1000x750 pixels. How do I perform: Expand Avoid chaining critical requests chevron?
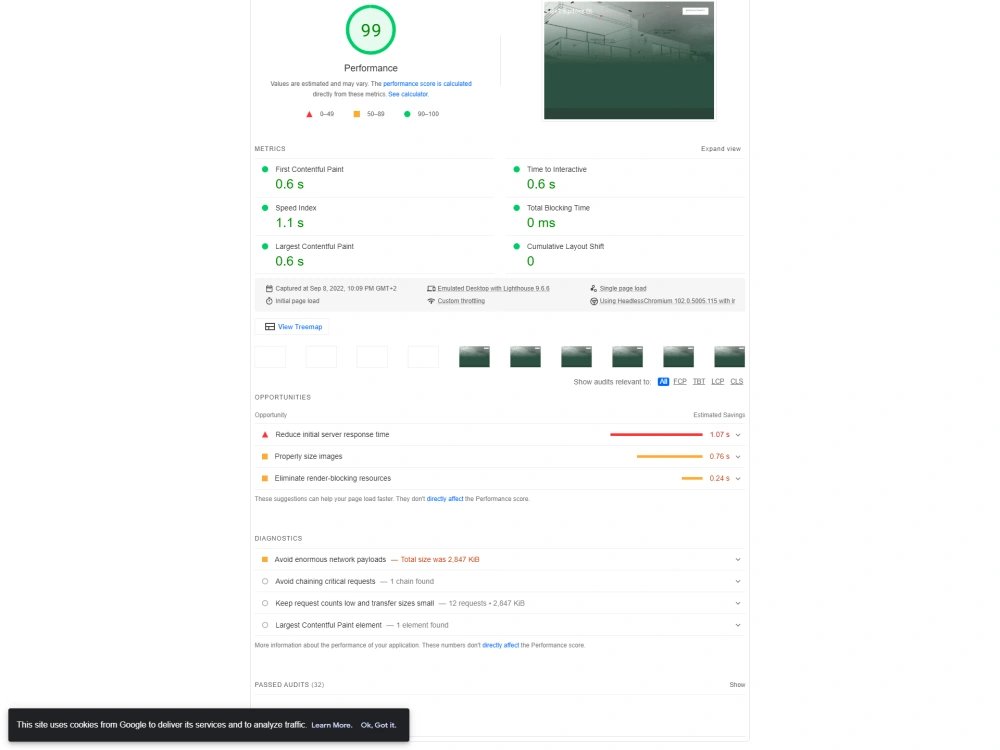[738, 582]
